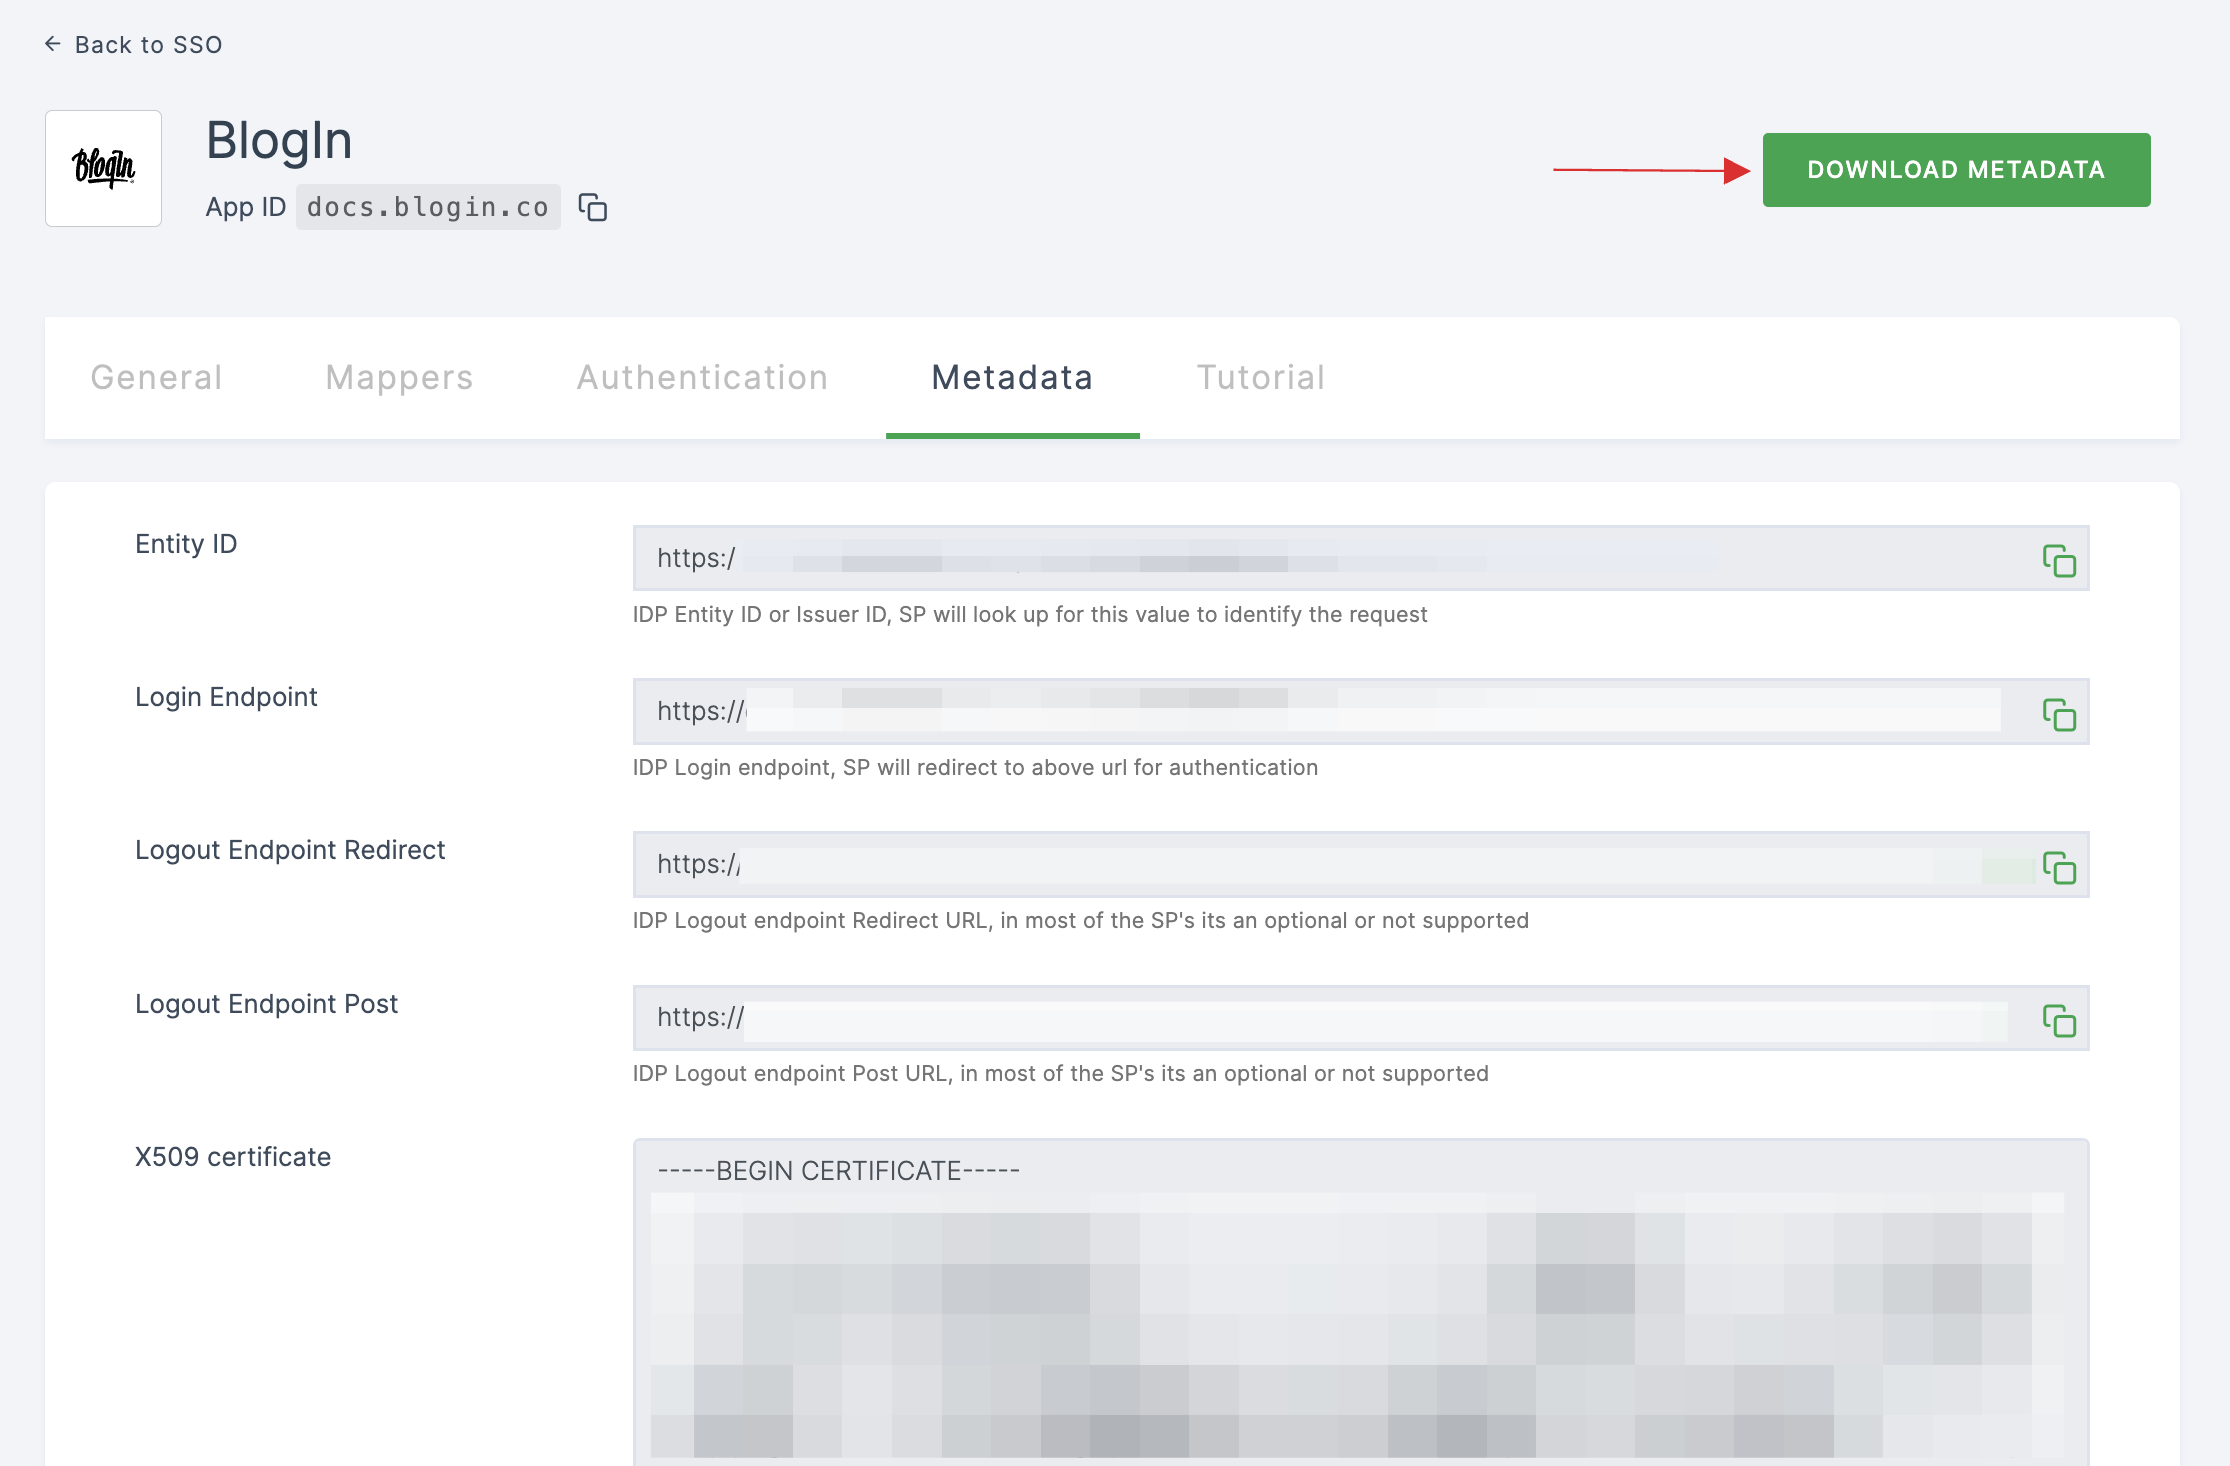Click the BEGIN CERTIFICATE line
Screen dimensions: 2230x1466
click(838, 1171)
